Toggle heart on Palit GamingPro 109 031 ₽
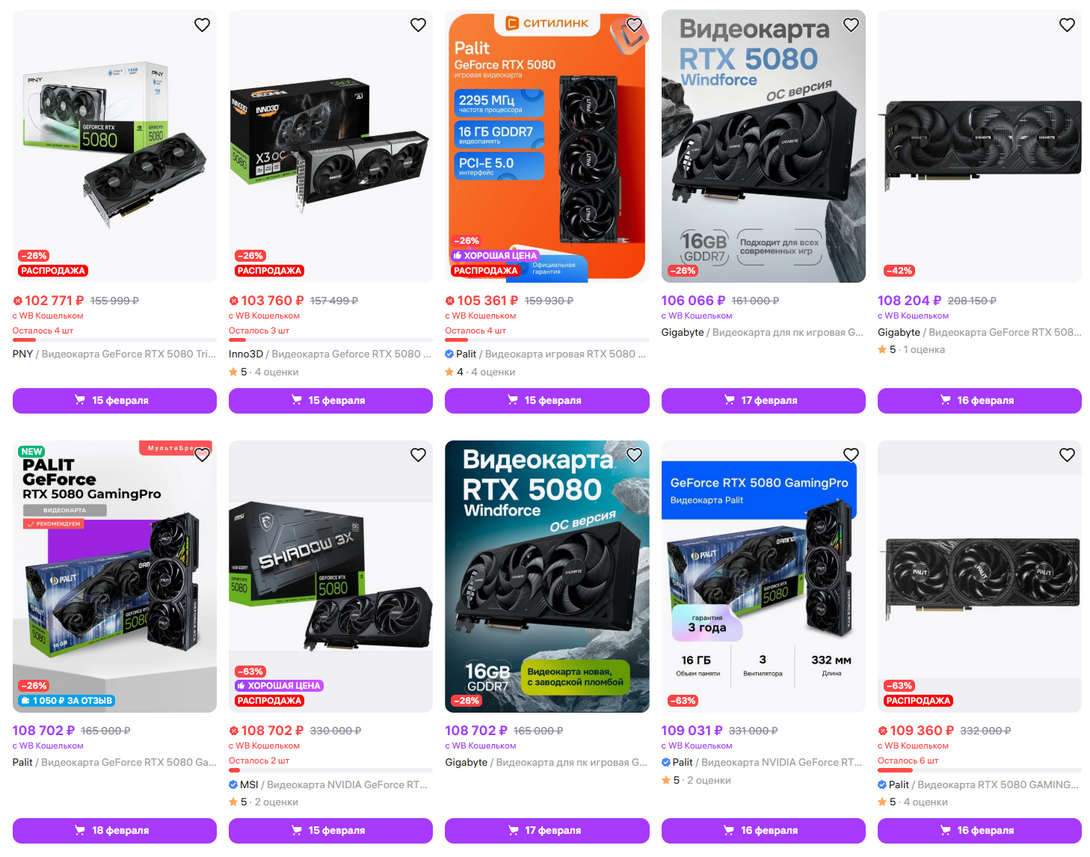 click(x=851, y=455)
